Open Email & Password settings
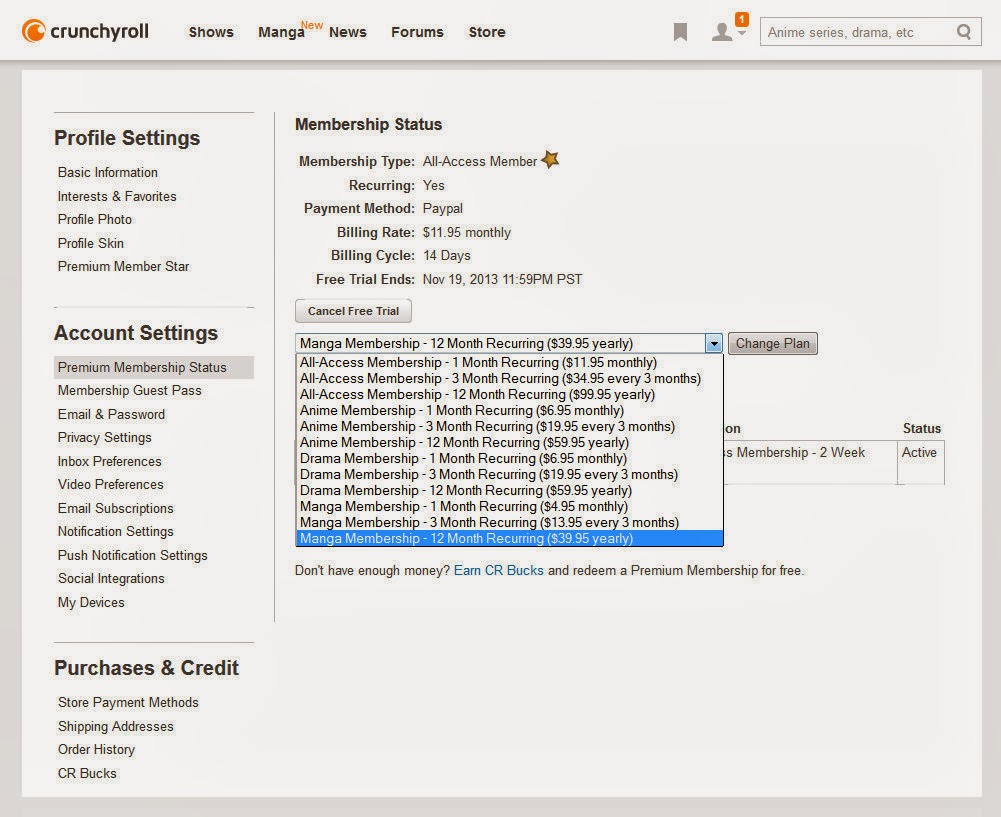Viewport: 1001px width, 817px height. pyautogui.click(x=111, y=414)
